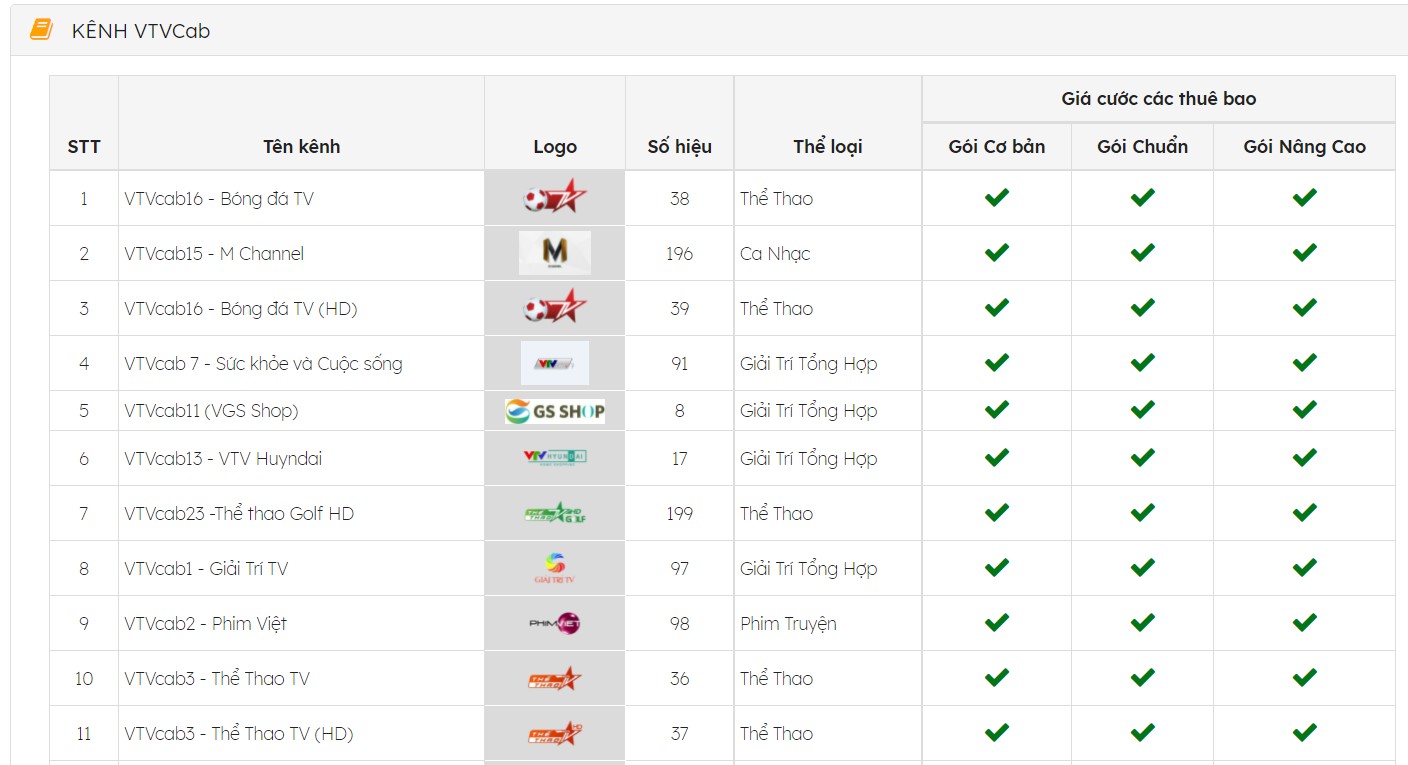Screen dimensions: 1408x765
Task: Click the VTV Hyundai logo
Action: tap(555, 458)
